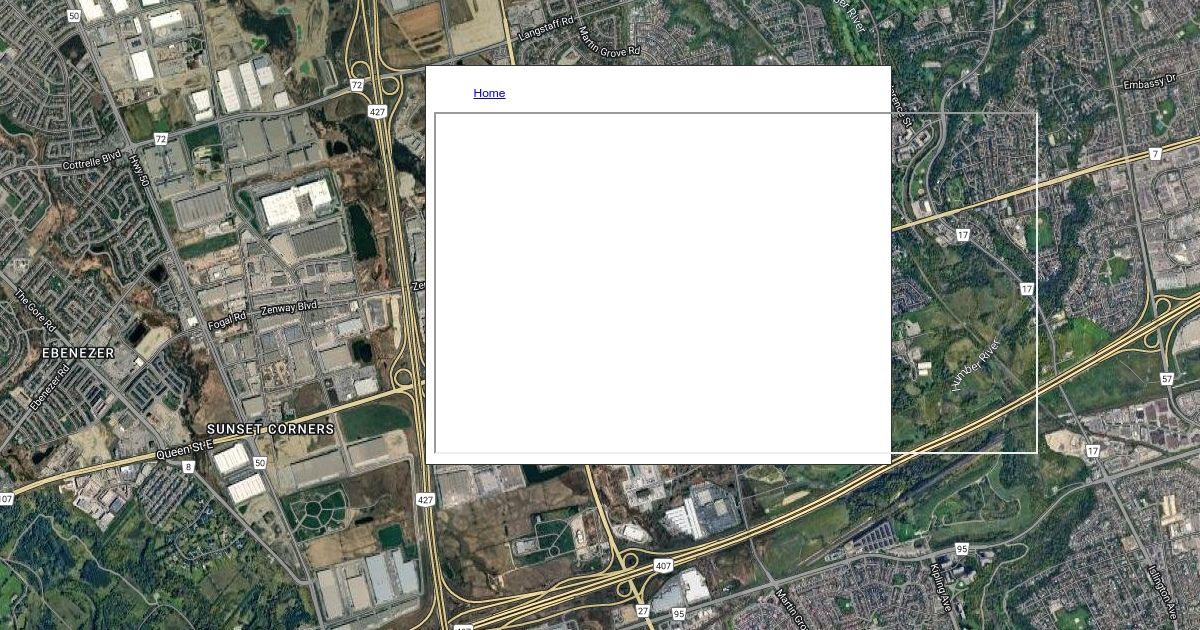Select the Humber River label

977,365
